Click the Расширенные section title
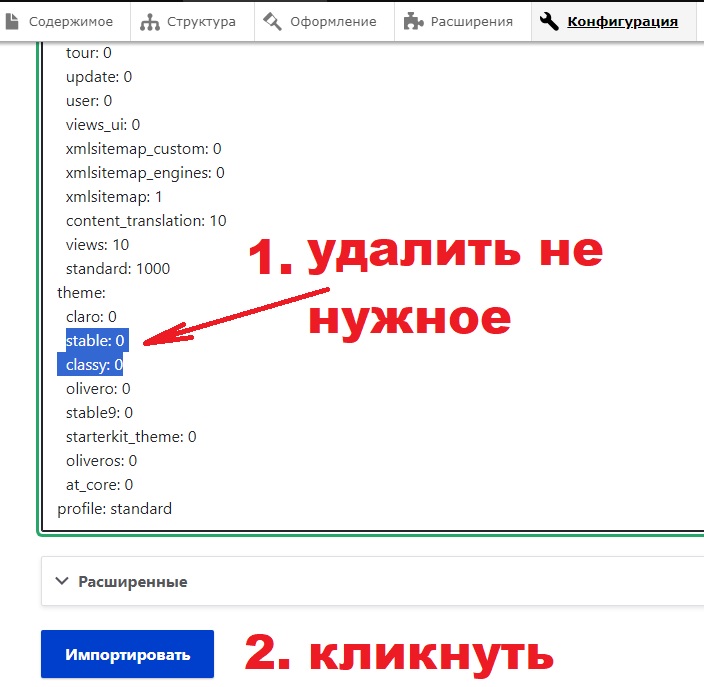The width and height of the screenshot is (704, 687). pyautogui.click(x=133, y=582)
